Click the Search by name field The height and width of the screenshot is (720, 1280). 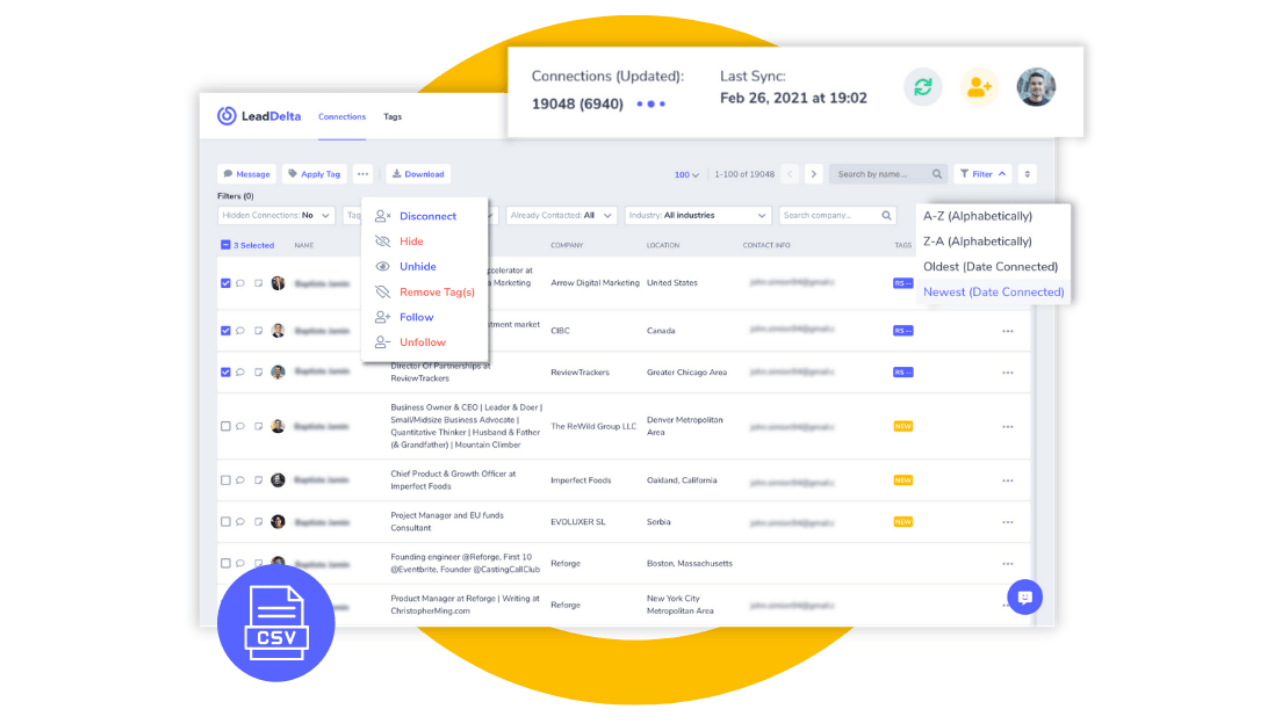pos(882,174)
